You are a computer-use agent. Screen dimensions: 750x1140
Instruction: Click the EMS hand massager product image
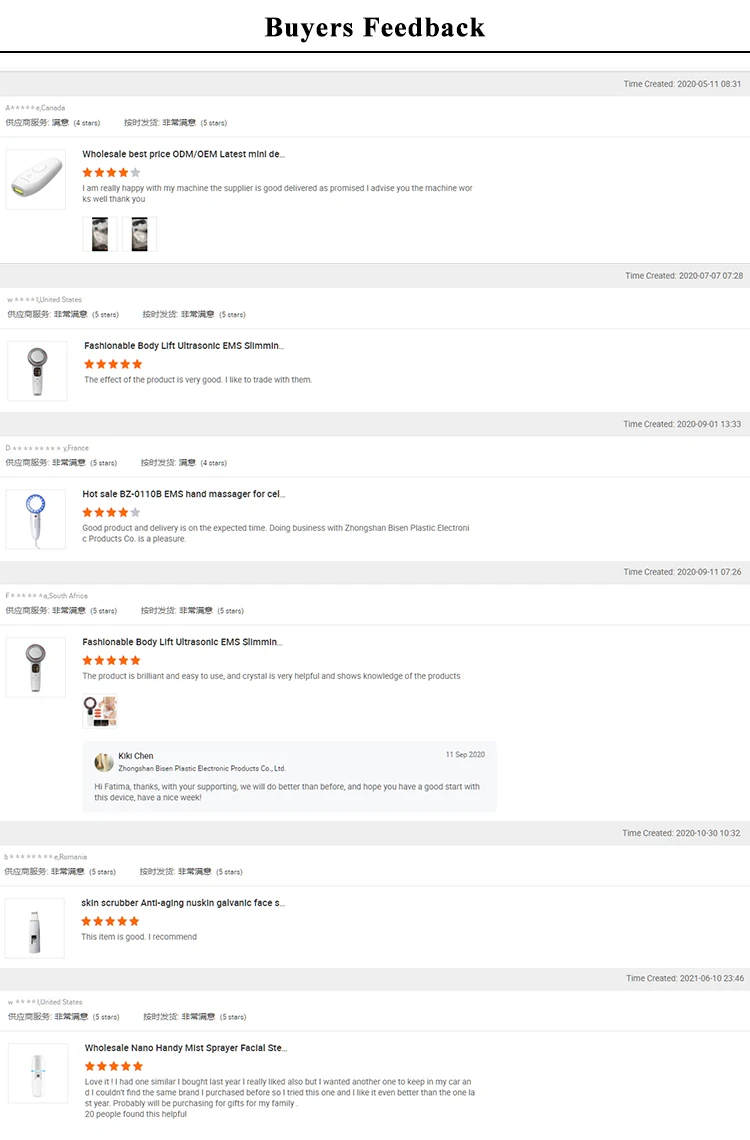35,519
